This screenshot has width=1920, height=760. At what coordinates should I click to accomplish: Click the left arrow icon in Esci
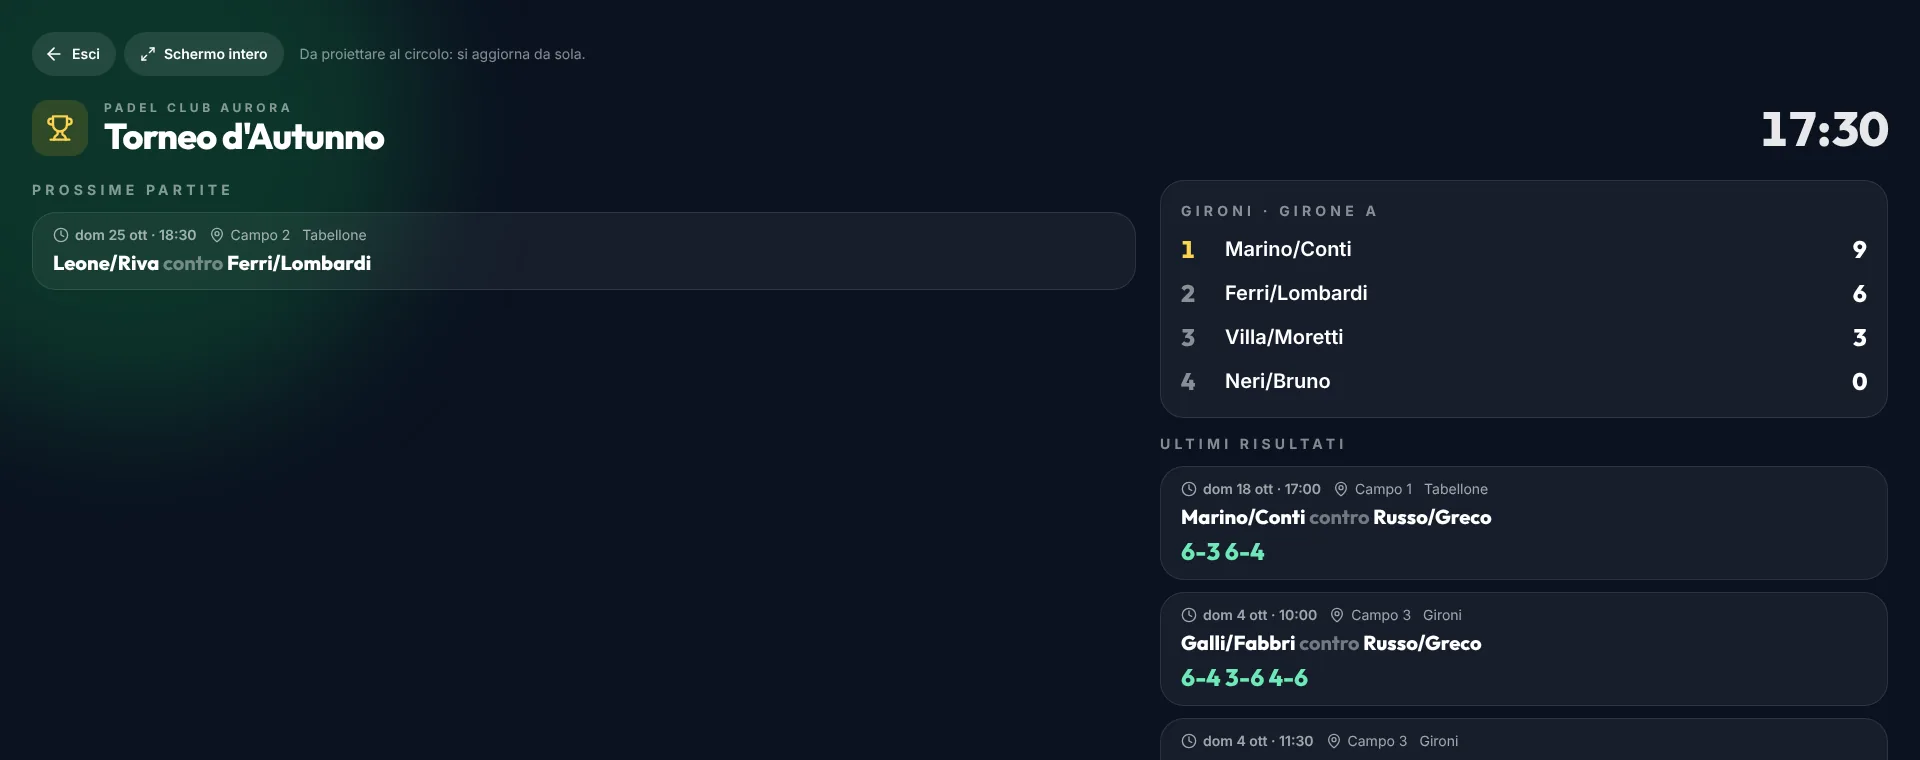pyautogui.click(x=54, y=54)
